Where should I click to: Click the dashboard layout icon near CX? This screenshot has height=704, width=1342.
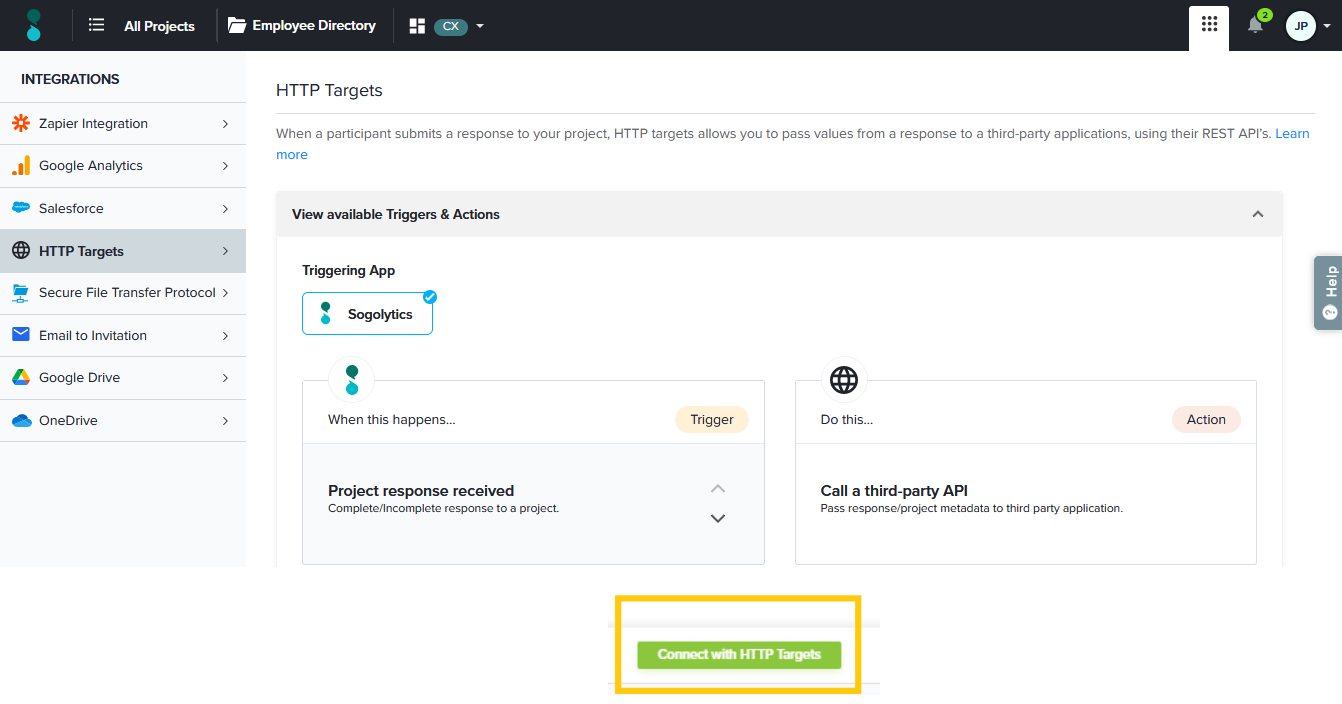[x=418, y=26]
